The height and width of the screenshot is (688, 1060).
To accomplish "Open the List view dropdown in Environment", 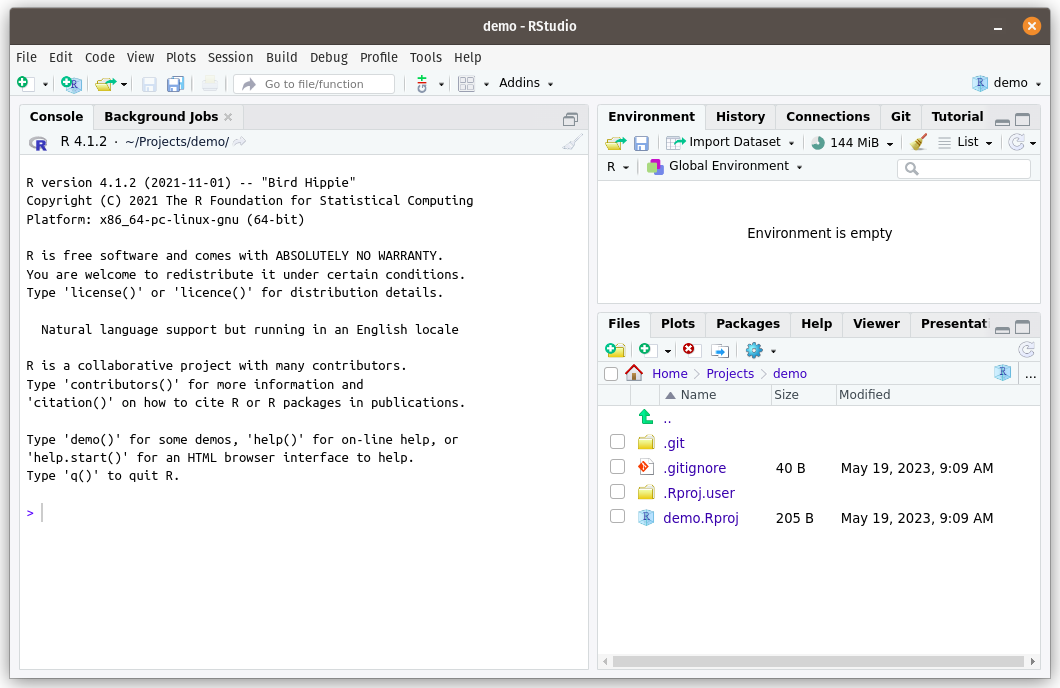I will pyautogui.click(x=965, y=142).
